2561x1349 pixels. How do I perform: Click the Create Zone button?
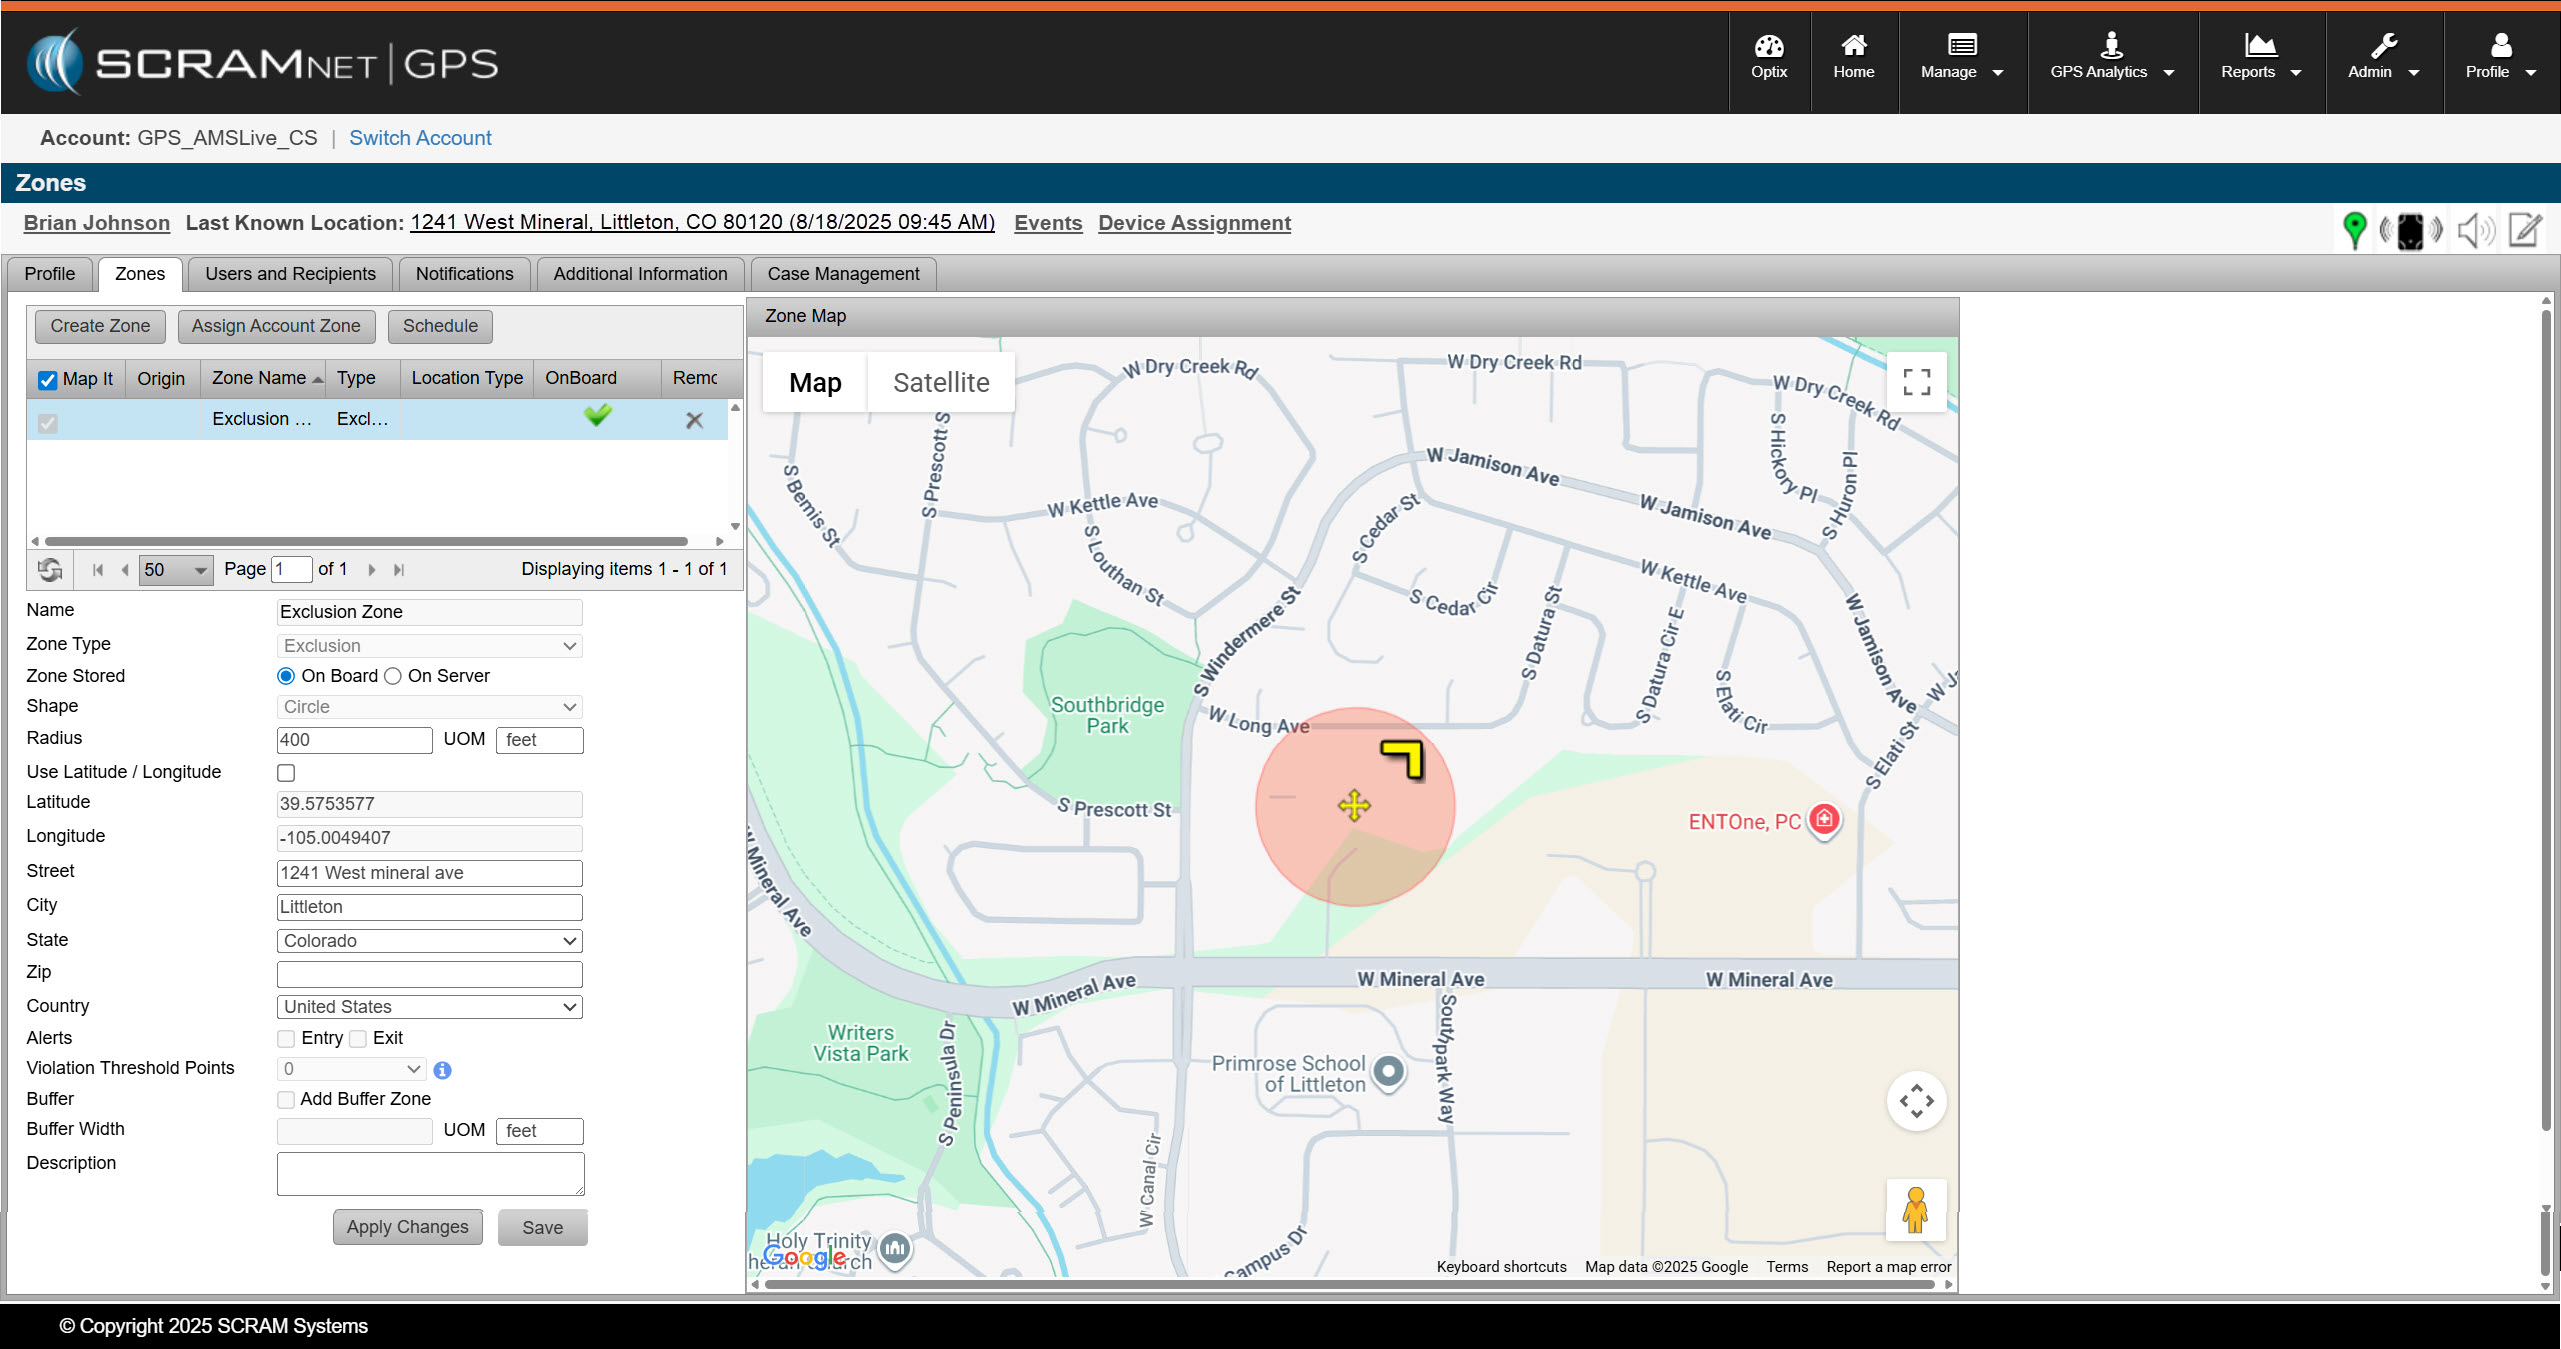[x=100, y=326]
